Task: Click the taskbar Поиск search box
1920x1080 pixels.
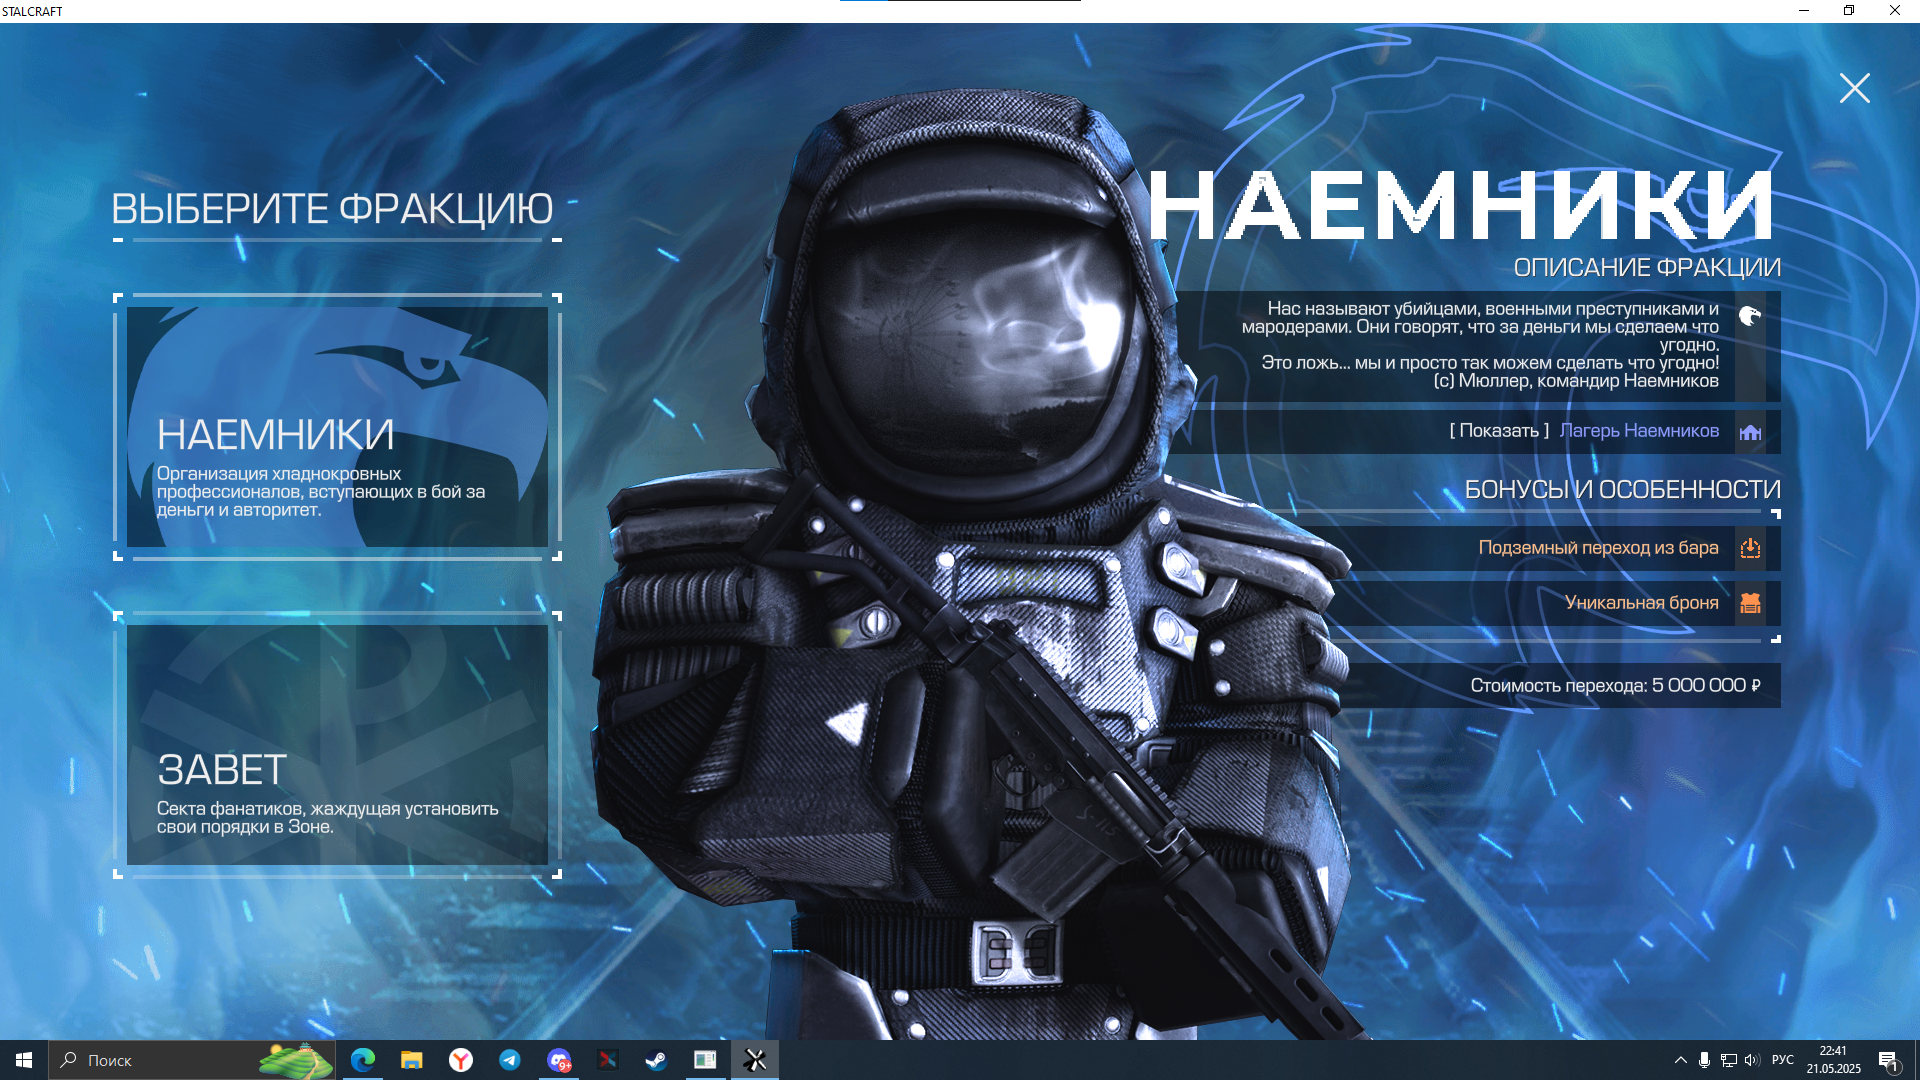Action: click(193, 1060)
